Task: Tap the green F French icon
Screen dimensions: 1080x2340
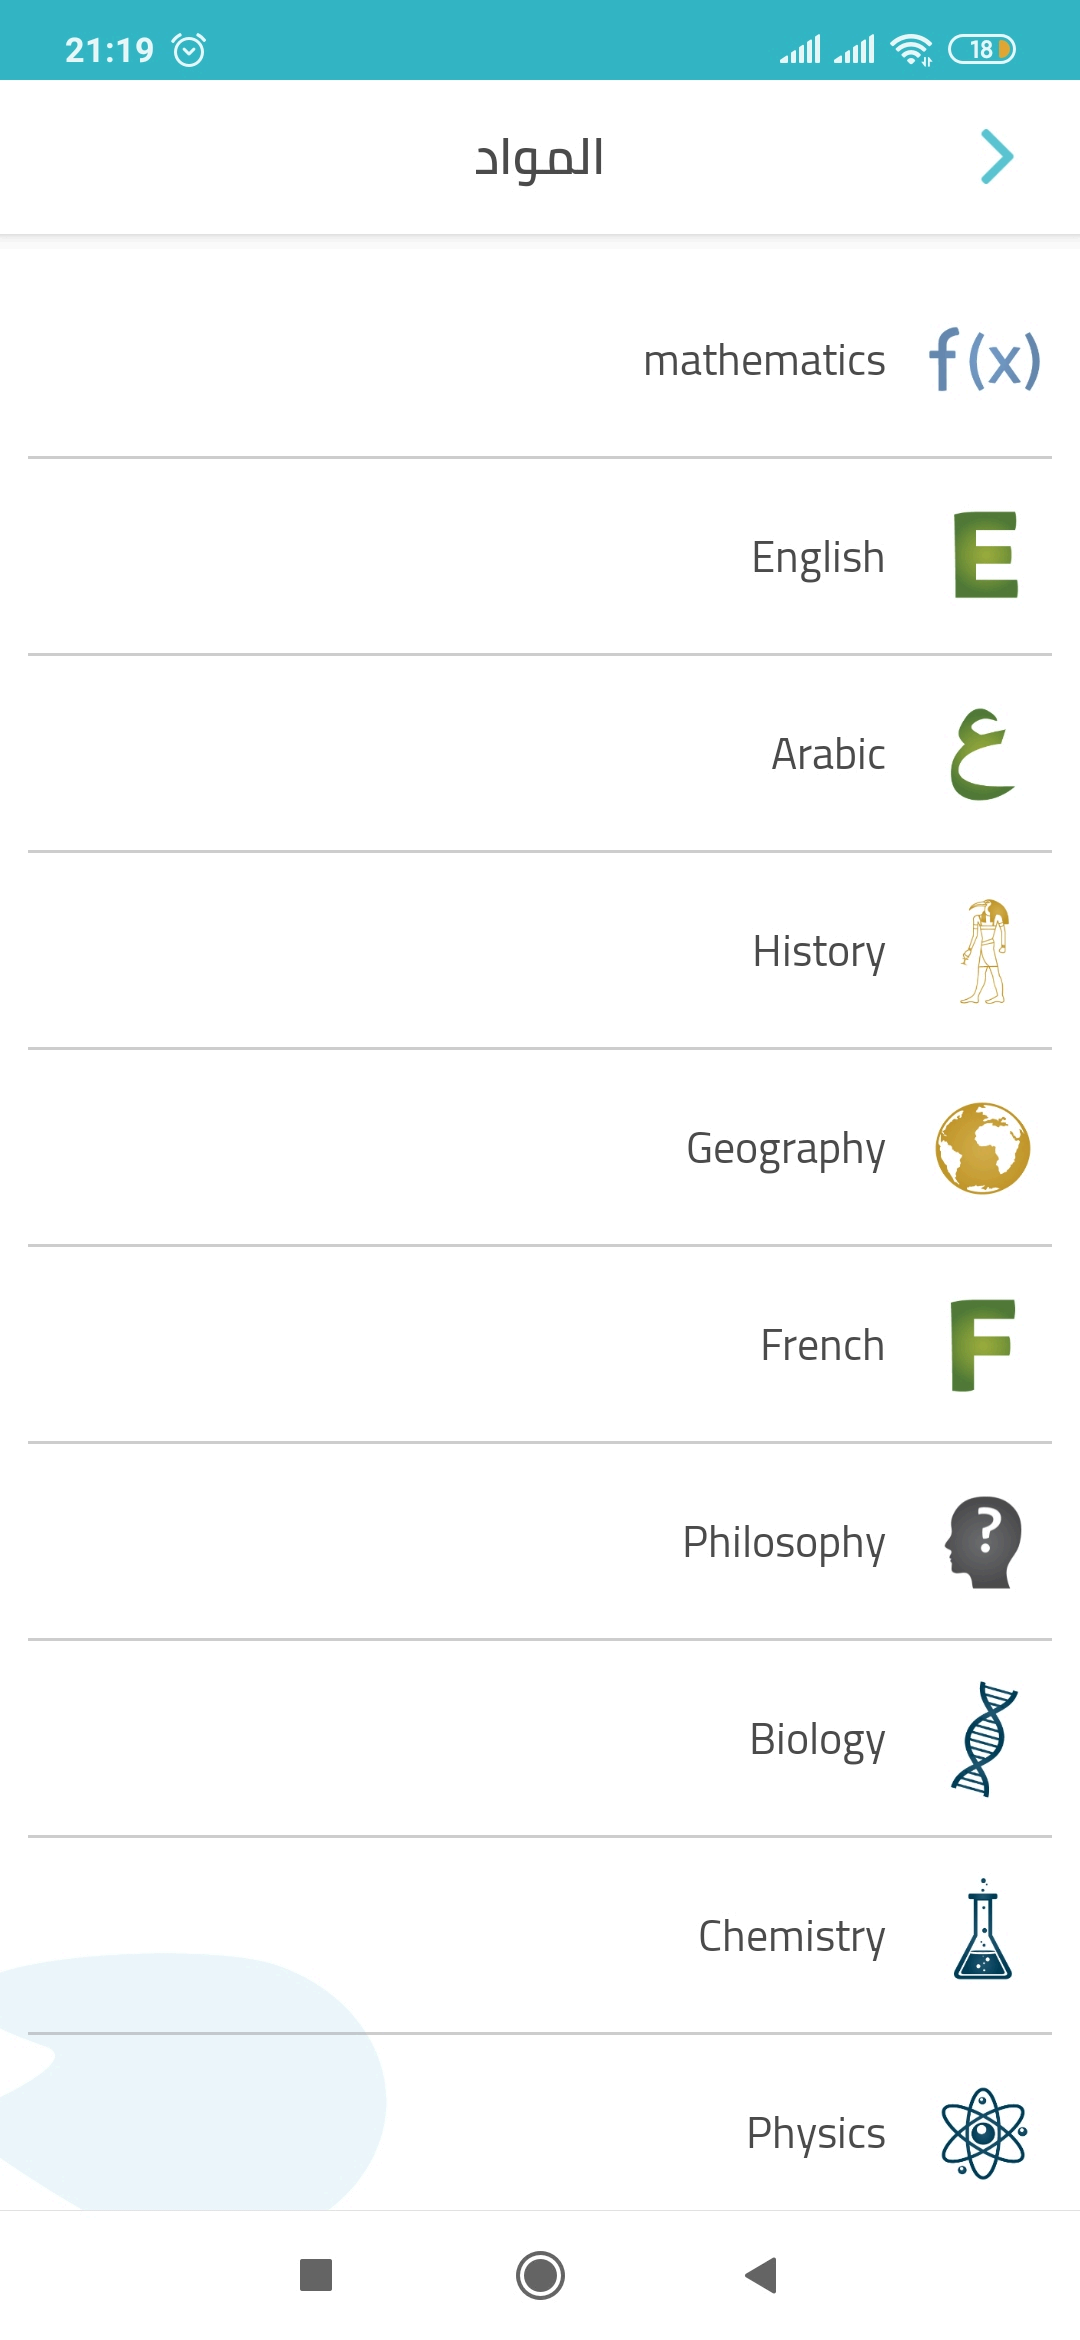Action: (983, 1345)
